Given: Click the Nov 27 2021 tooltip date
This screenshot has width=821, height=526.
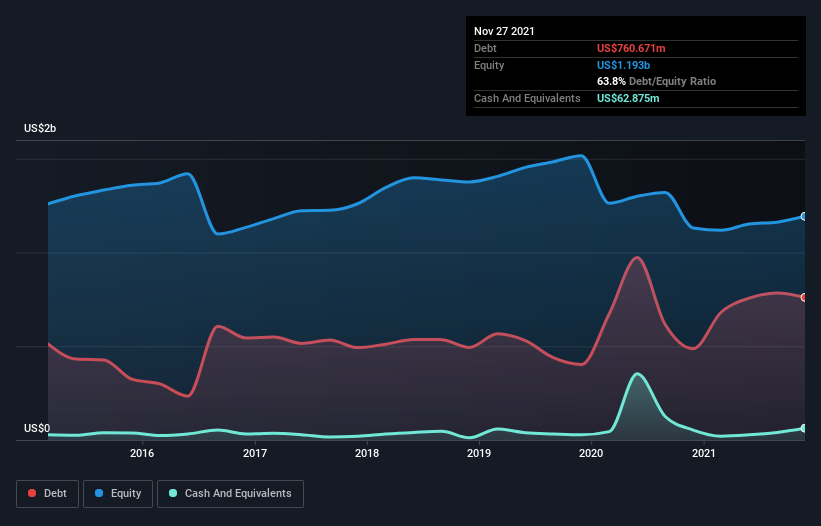Looking at the screenshot, I should (504, 31).
